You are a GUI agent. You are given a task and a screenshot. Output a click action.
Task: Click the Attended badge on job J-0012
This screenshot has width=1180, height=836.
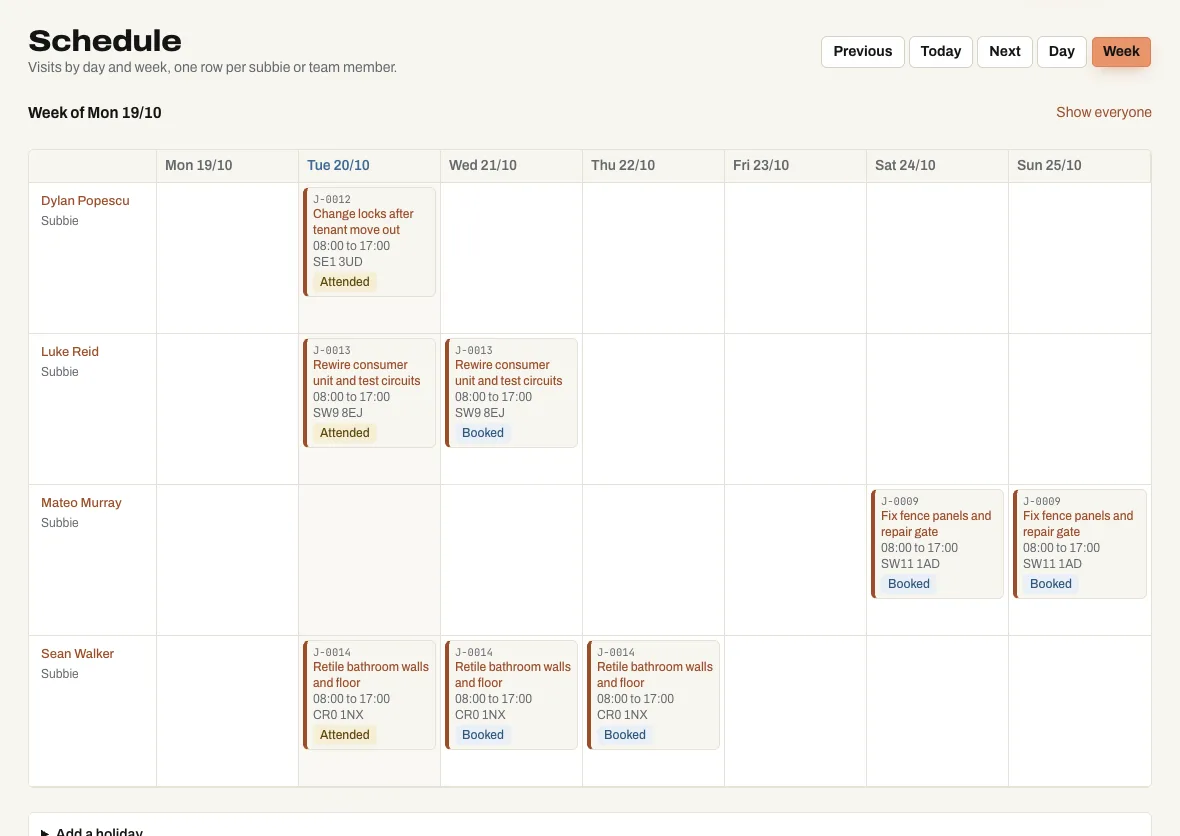[x=345, y=282]
